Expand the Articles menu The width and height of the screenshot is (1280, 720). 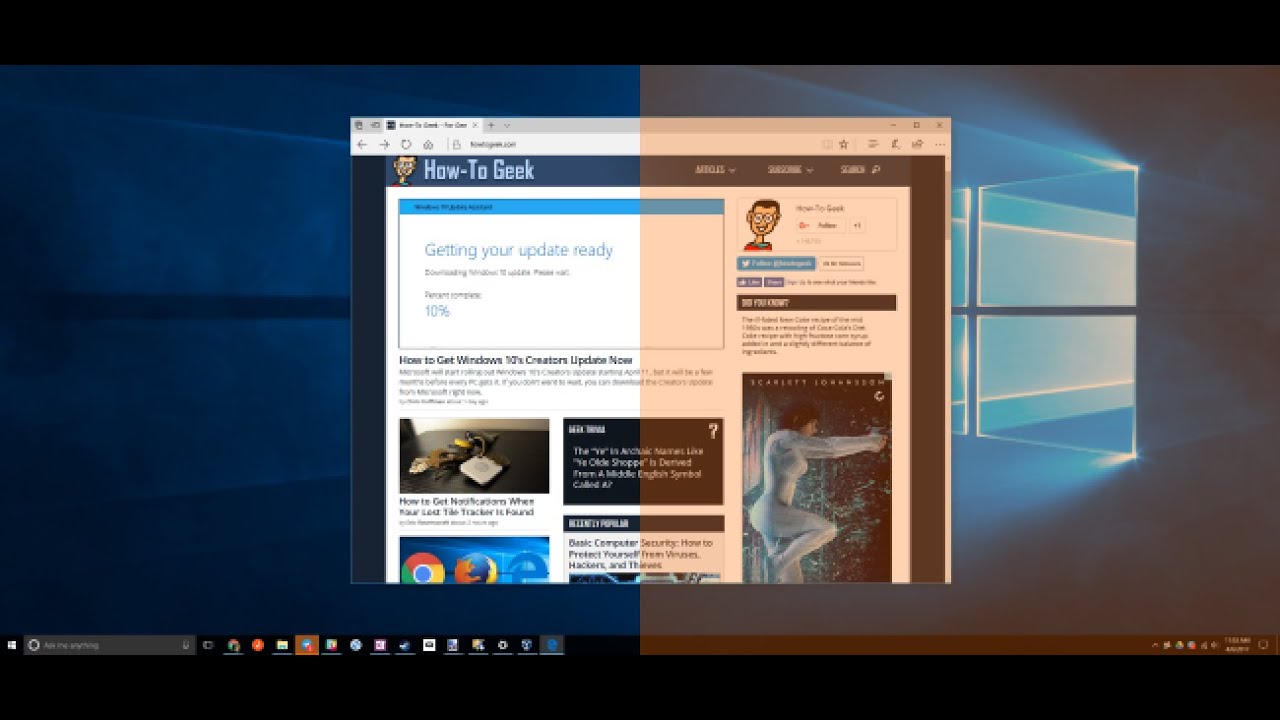[x=715, y=170]
